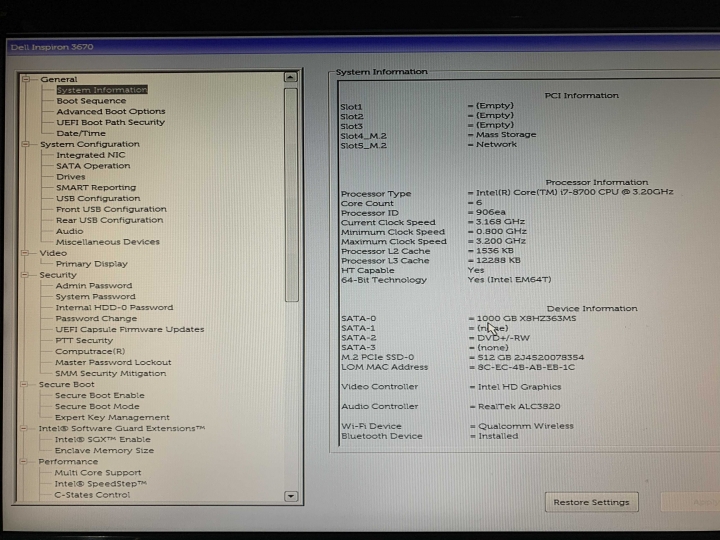Open Internal HDD-0 Password
The width and height of the screenshot is (720, 540).
click(x=114, y=308)
